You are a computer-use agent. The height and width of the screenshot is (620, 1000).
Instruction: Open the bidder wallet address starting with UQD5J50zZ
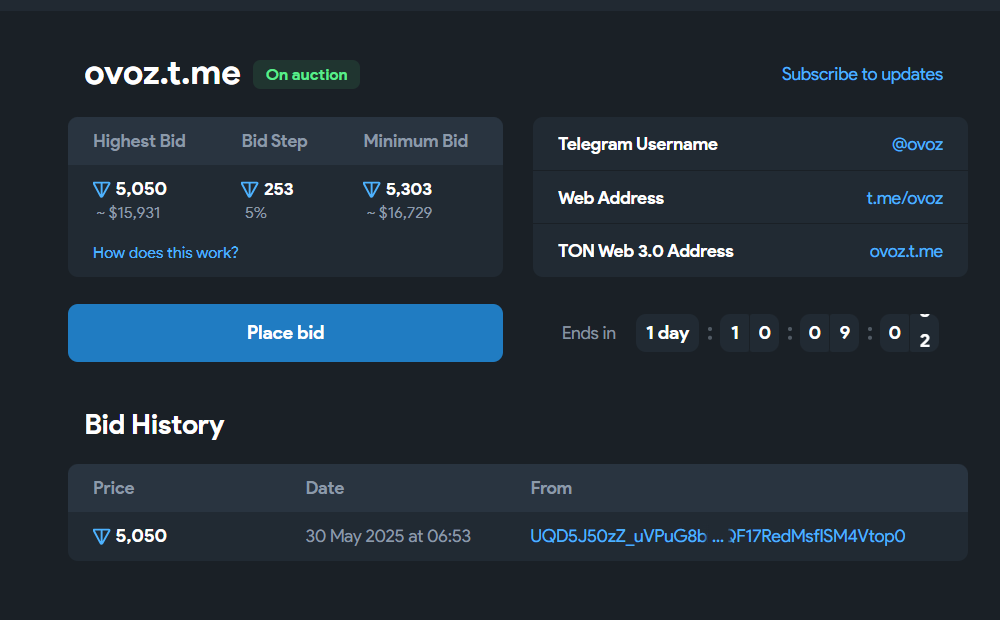pos(717,536)
